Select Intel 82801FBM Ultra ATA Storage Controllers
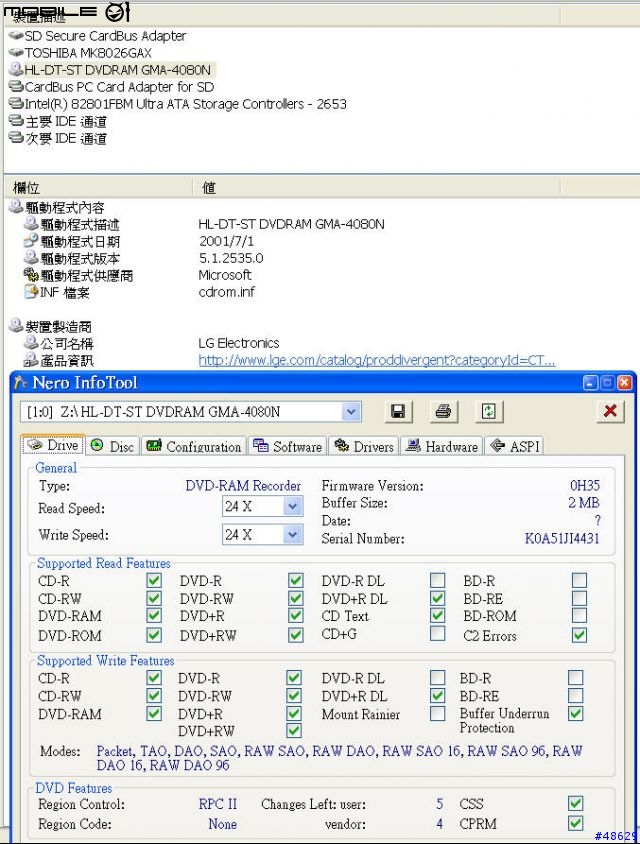Image resolution: width=640 pixels, height=844 pixels. click(186, 104)
